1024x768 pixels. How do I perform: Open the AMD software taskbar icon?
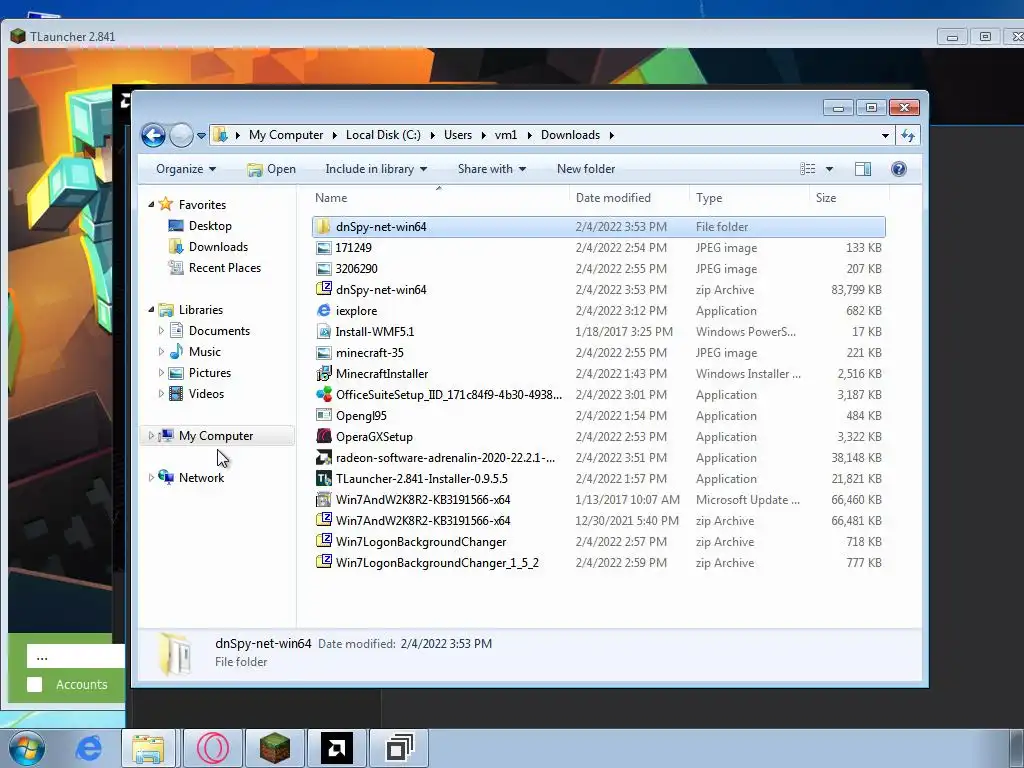336,748
